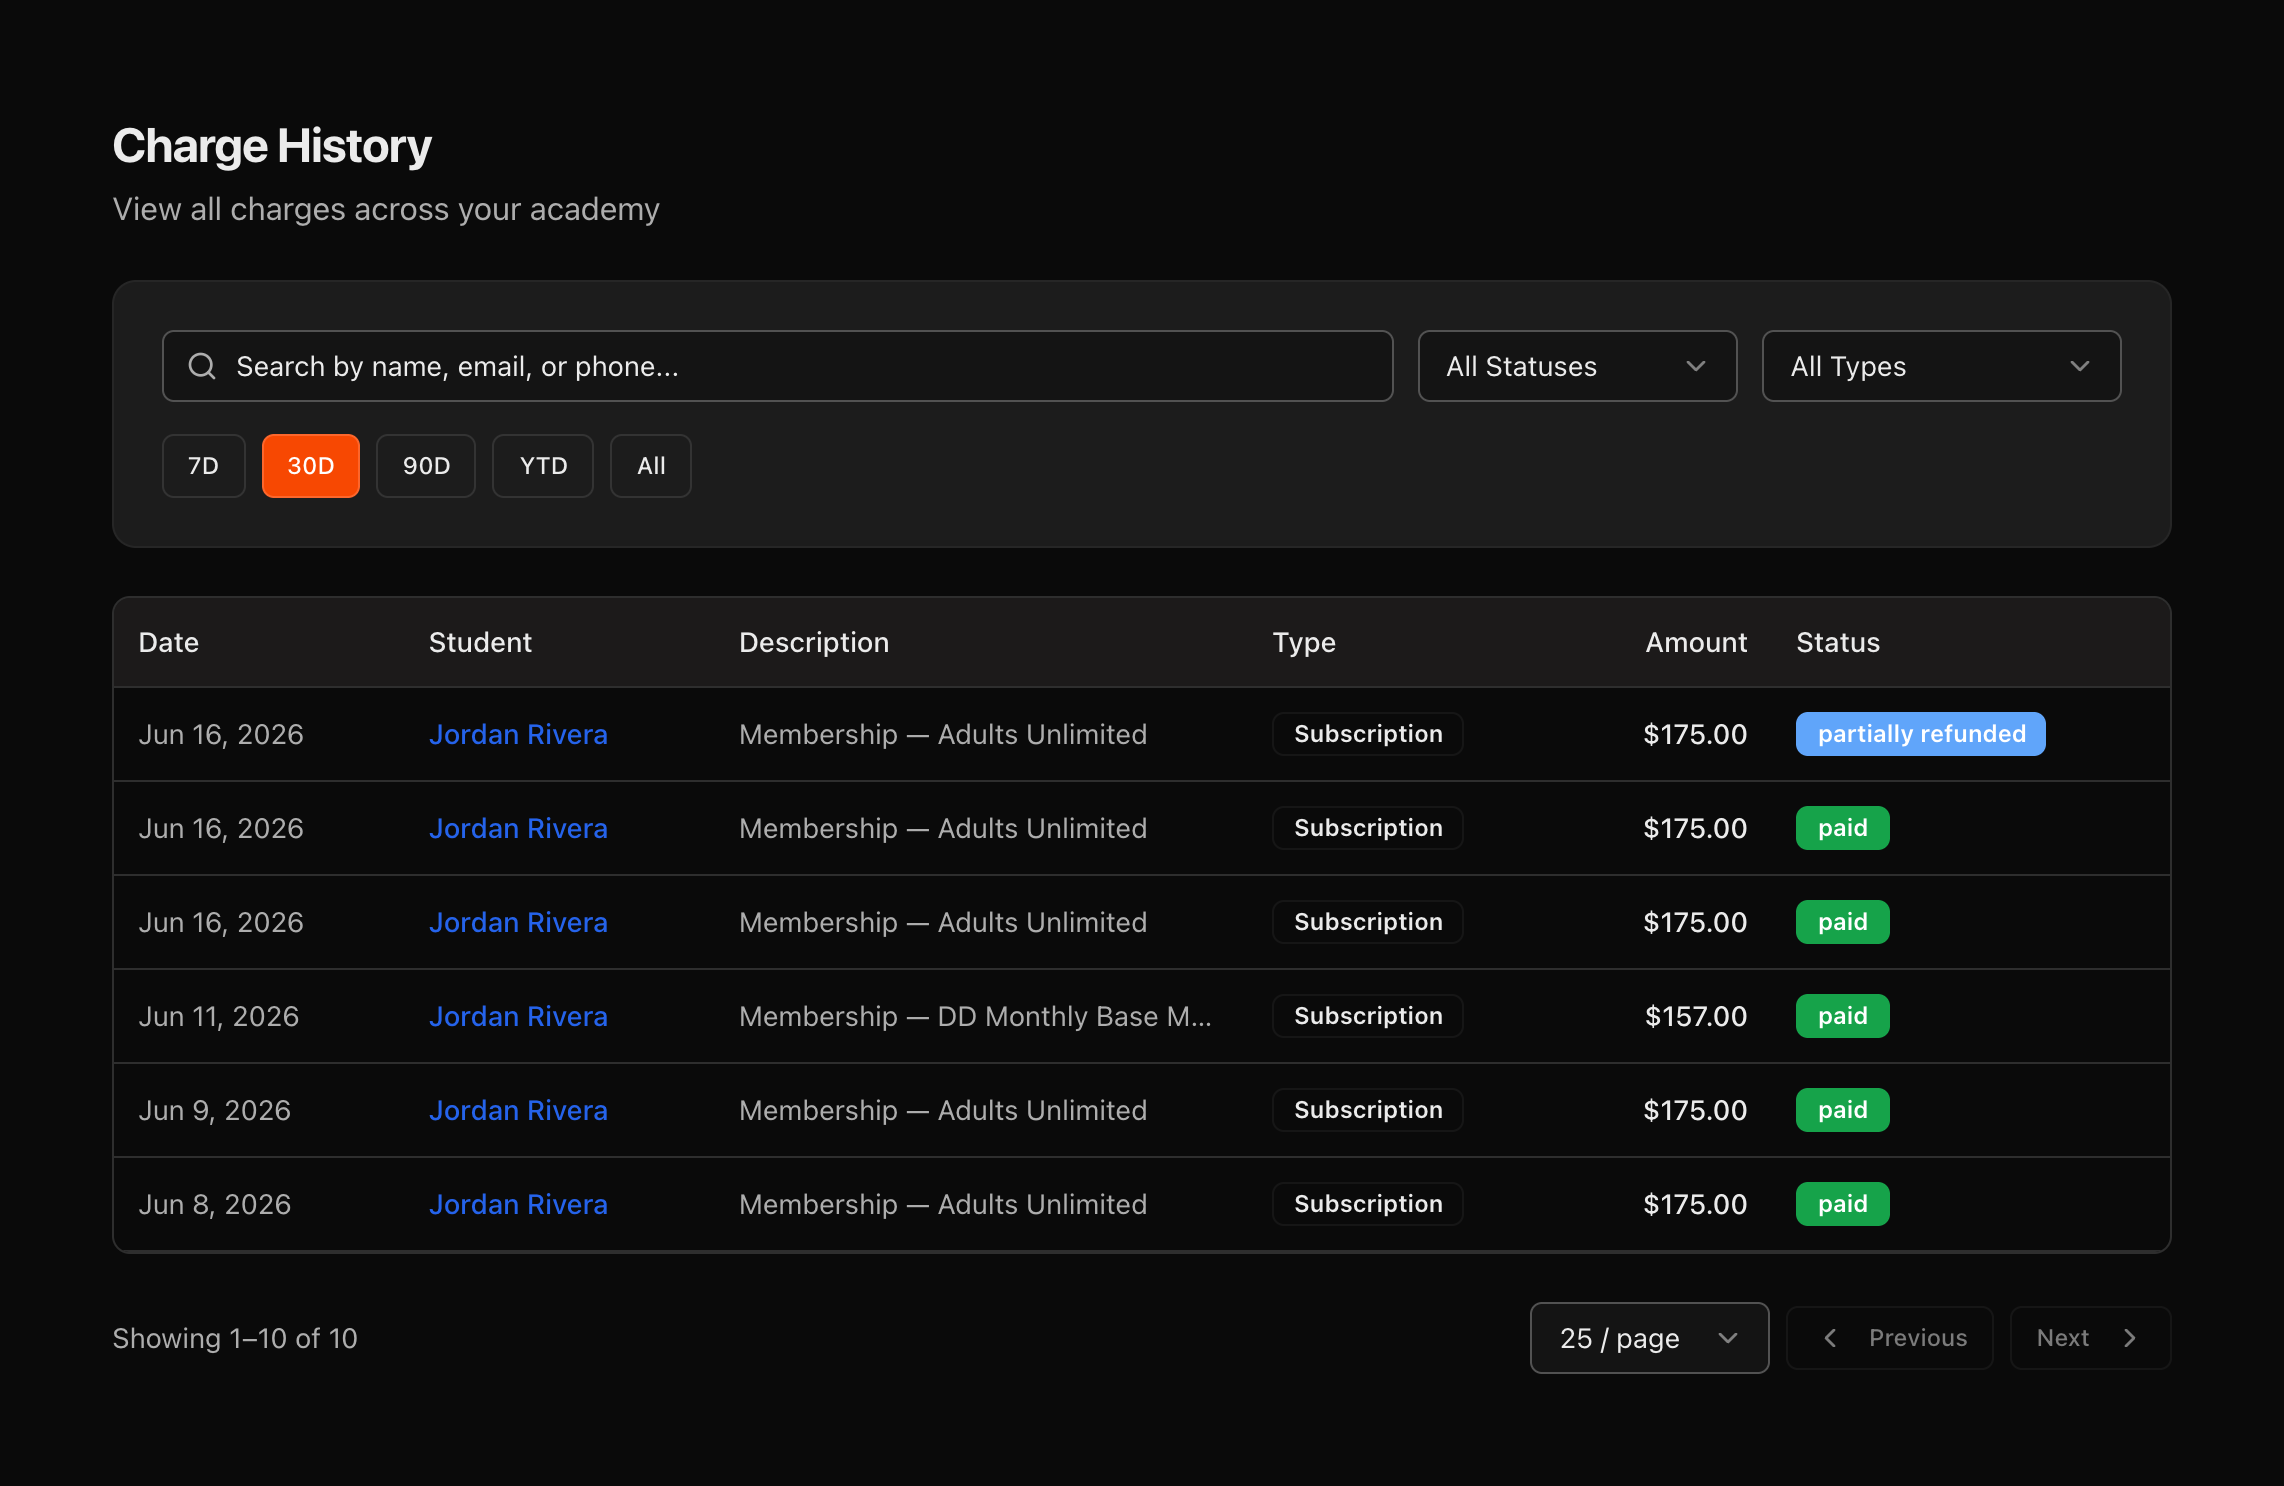Image resolution: width=2284 pixels, height=1486 pixels.
Task: Open the 25 / page size dropdown
Action: click(1649, 1338)
